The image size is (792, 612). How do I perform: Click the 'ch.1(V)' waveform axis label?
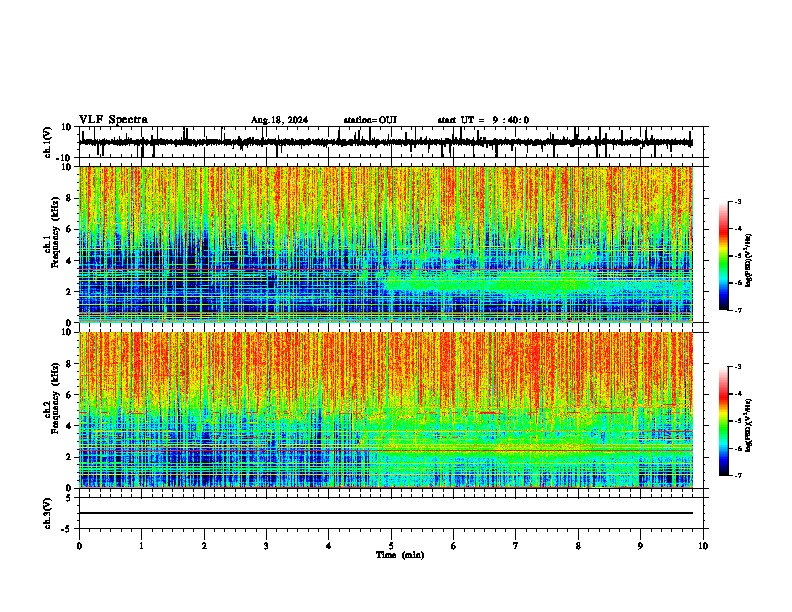click(x=48, y=142)
